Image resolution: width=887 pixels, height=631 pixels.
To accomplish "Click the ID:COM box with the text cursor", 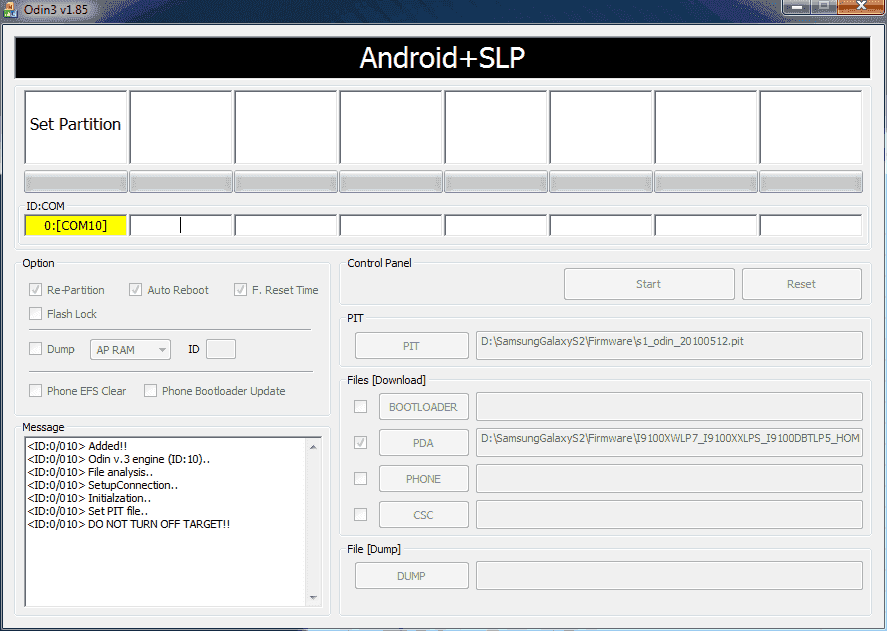I will pos(181,225).
